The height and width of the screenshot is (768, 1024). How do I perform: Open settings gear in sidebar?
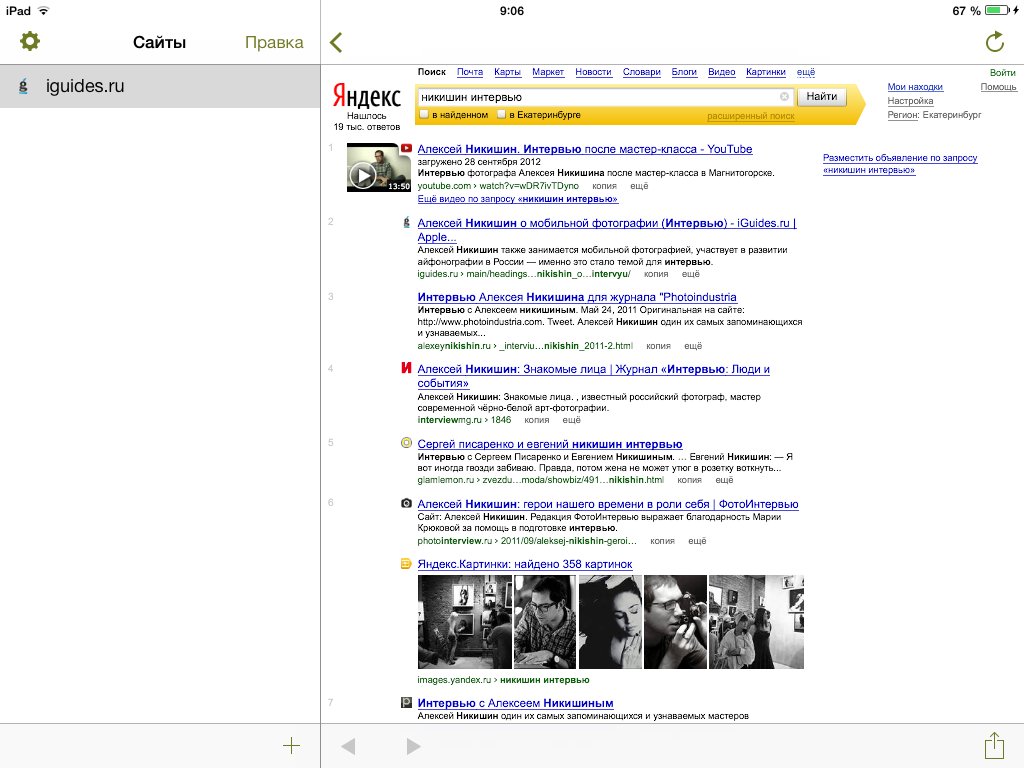point(30,42)
